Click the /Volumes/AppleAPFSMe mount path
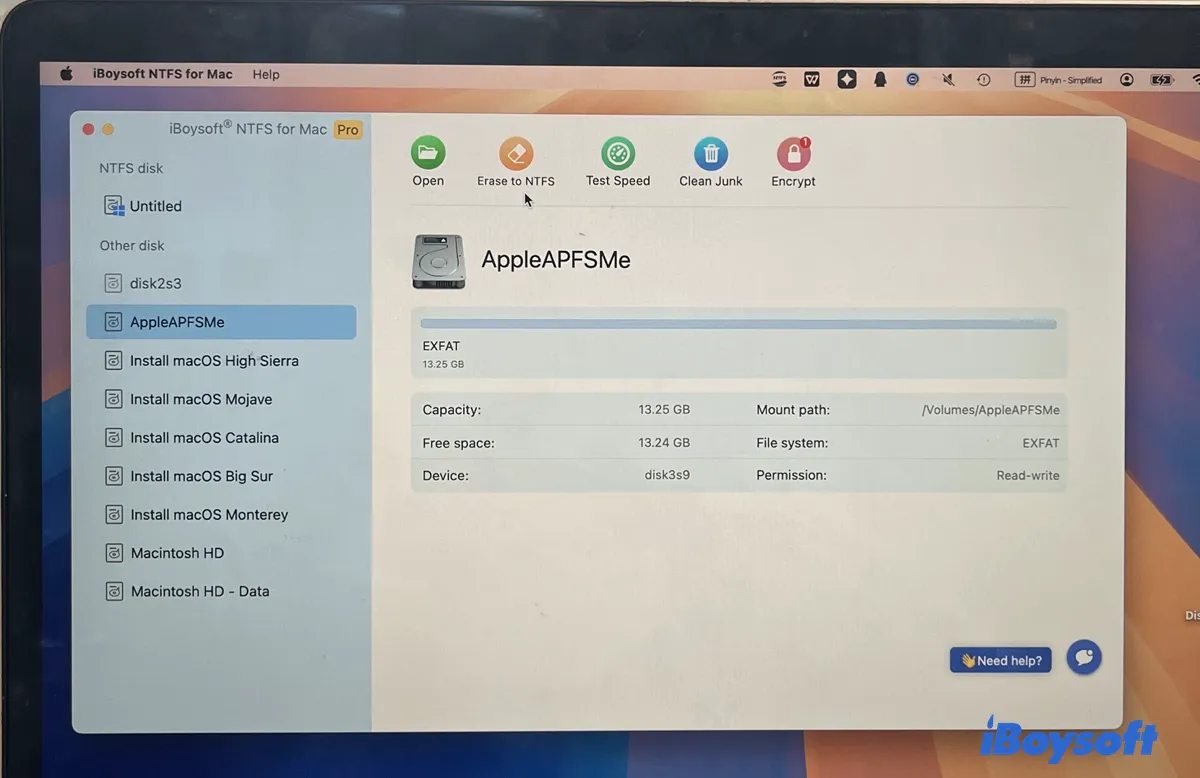Screen dimensions: 1200x778 [x=990, y=410]
